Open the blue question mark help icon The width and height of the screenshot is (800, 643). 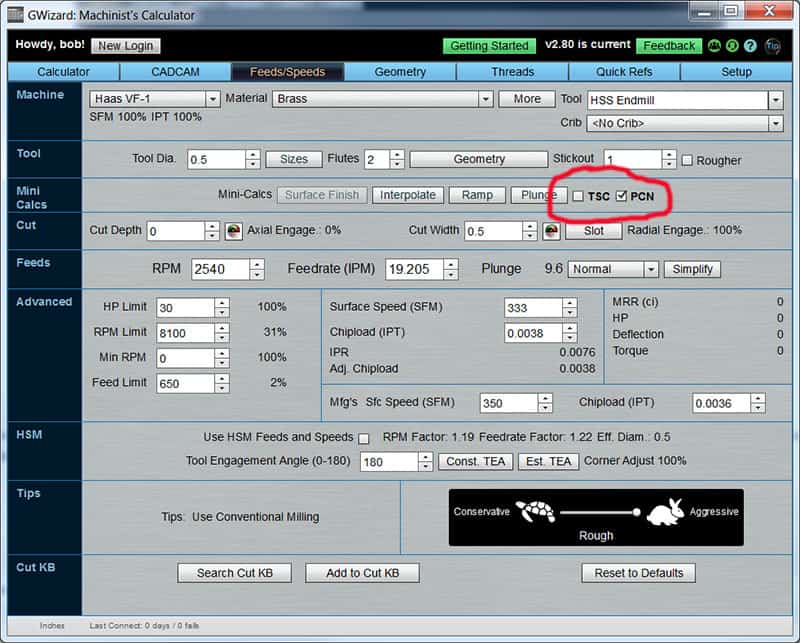pos(750,46)
